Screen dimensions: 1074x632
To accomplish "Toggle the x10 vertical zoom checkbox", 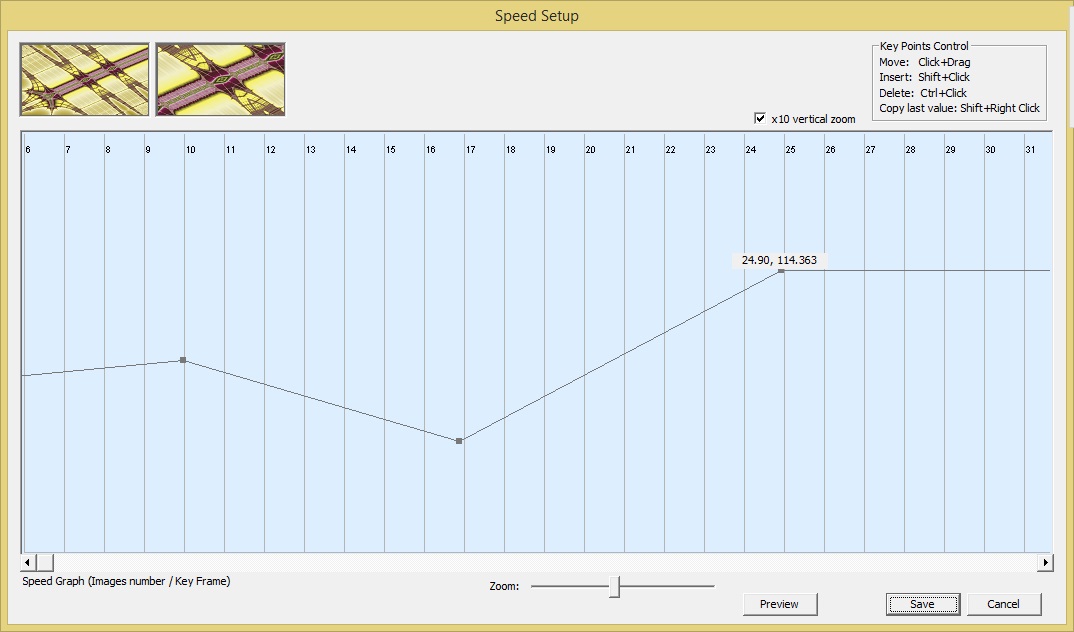I will click(760, 119).
